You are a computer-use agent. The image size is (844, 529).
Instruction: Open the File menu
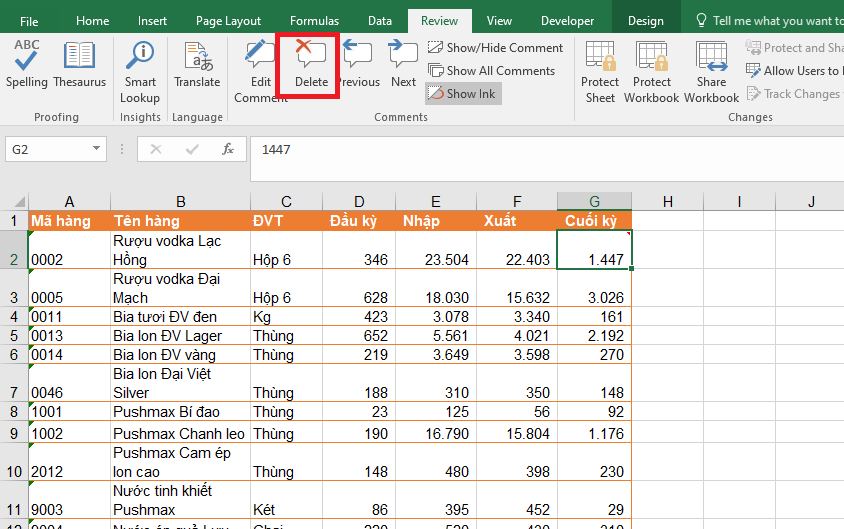click(x=29, y=21)
